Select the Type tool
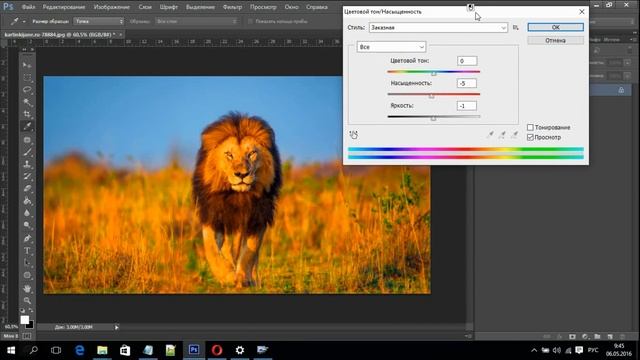The image size is (640, 360). 27,251
